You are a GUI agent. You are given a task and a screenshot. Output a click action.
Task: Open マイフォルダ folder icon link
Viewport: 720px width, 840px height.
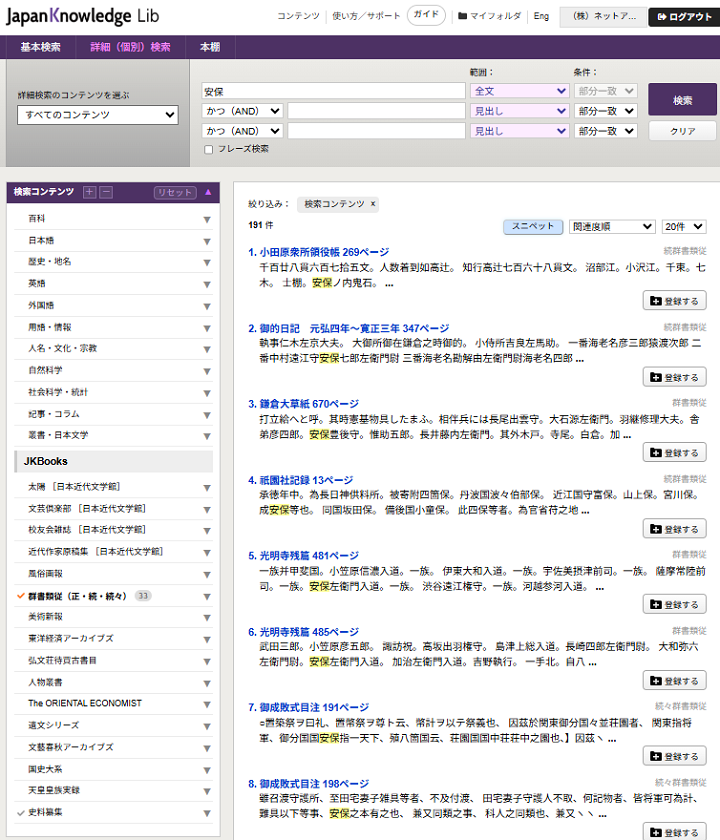coord(490,16)
